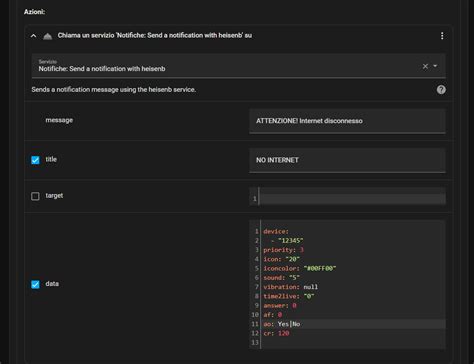Click the 'Azioni:' section label
The height and width of the screenshot is (364, 474).
34,12
